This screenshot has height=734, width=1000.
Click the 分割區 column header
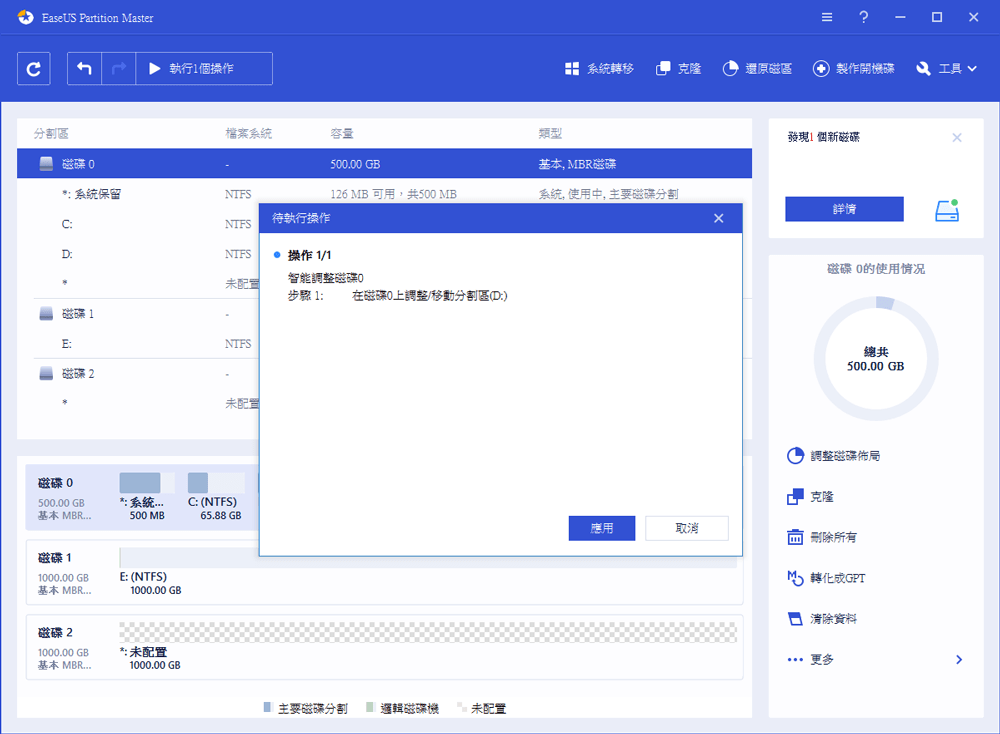click(51, 133)
